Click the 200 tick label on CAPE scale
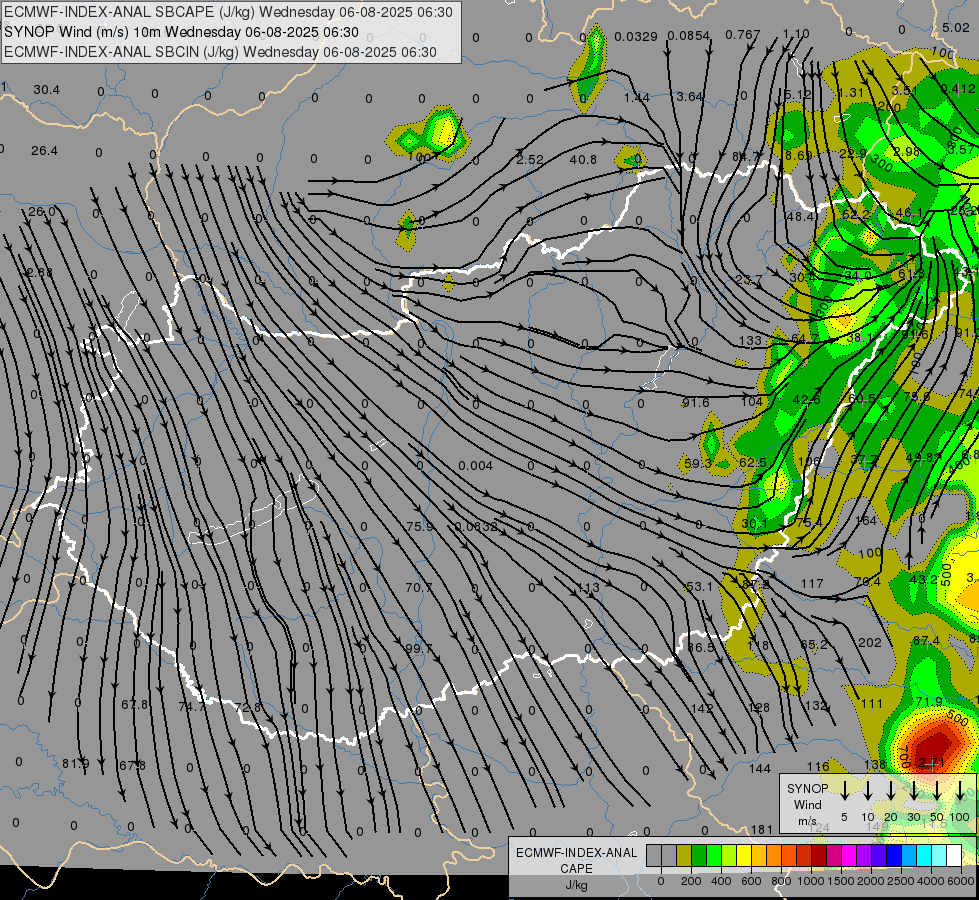The height and width of the screenshot is (900, 979). pos(691,881)
